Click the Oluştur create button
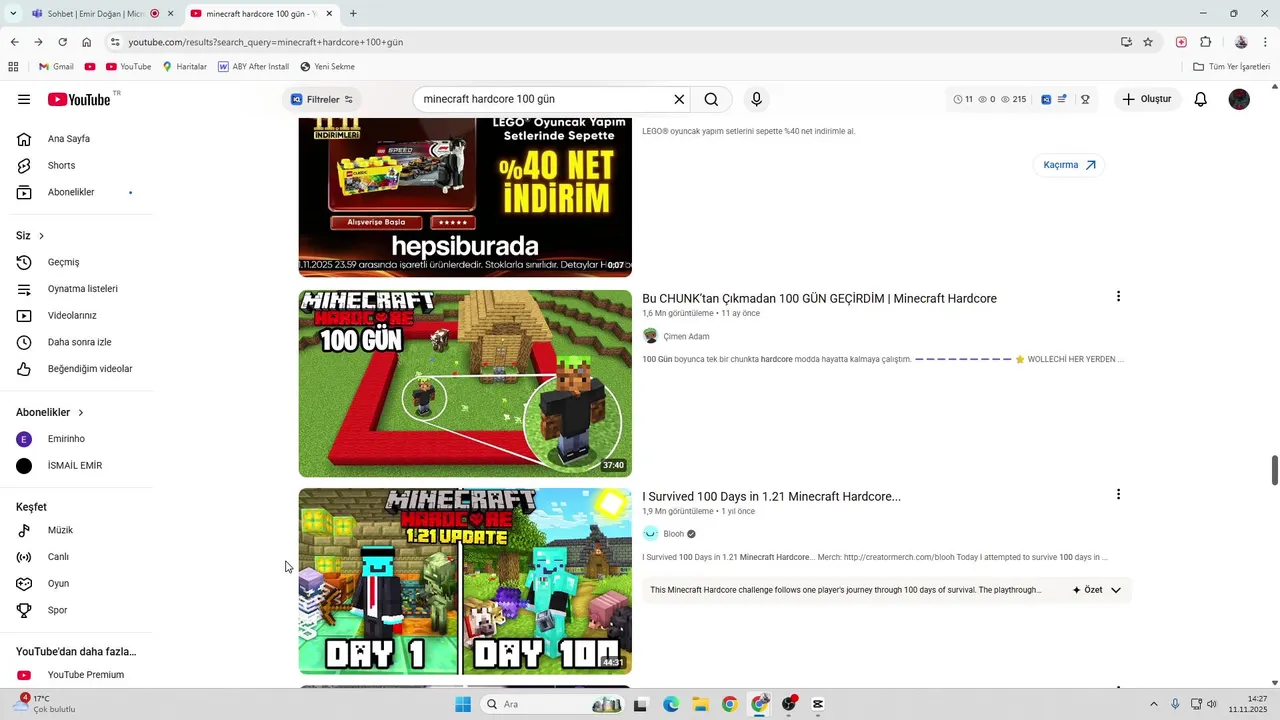This screenshot has width=1280, height=720. pyautogui.click(x=1146, y=99)
